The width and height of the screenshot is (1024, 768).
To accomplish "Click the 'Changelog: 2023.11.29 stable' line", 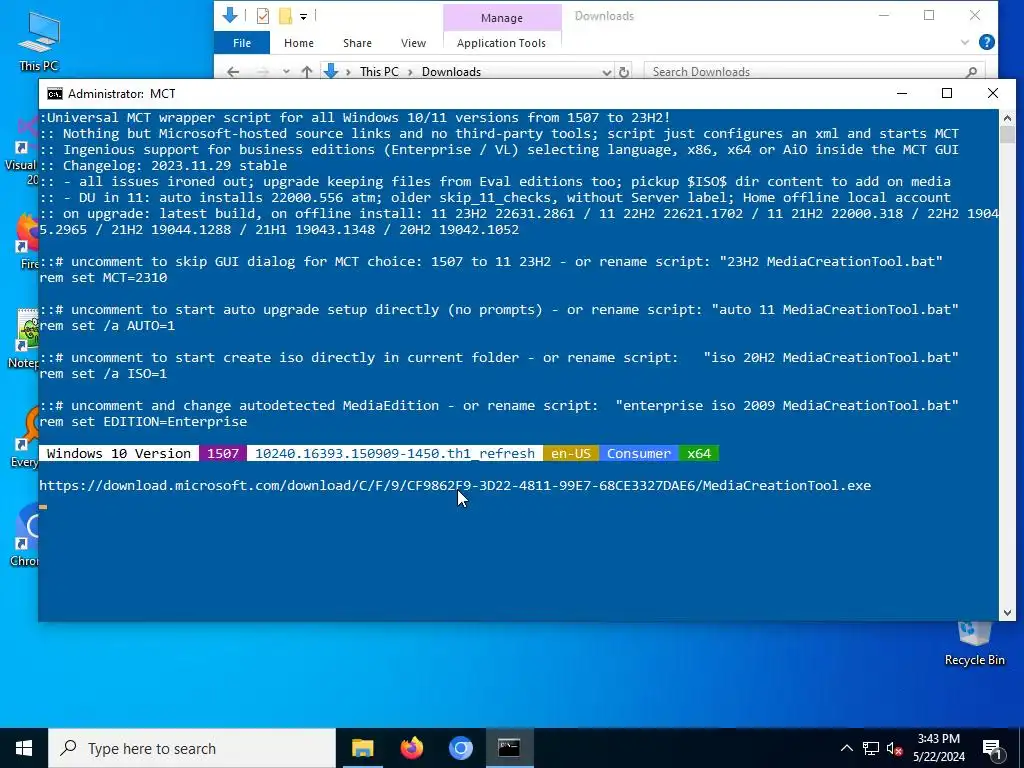I will (163, 165).
